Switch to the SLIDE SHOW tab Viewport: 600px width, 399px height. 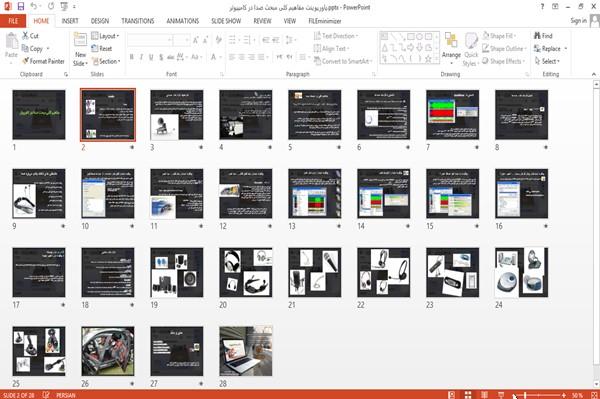coord(226,21)
